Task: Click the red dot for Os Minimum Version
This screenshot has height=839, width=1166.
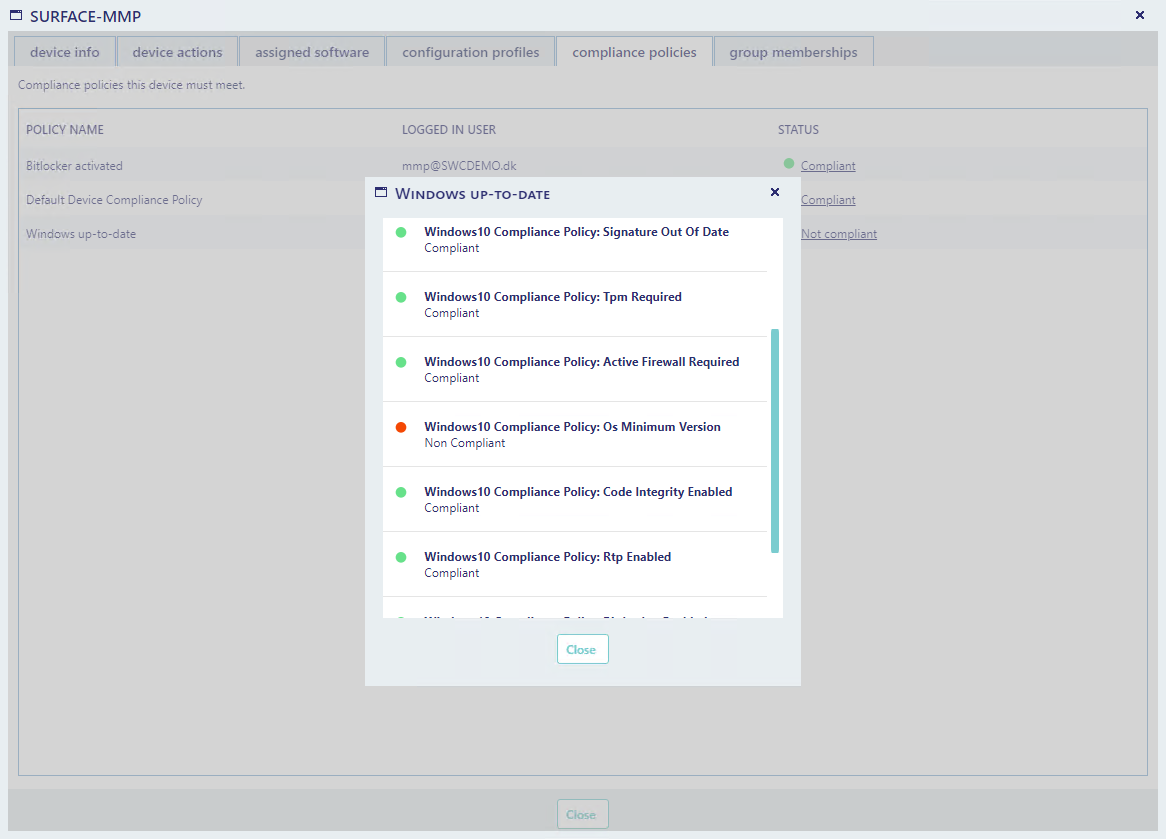Action: point(401,427)
